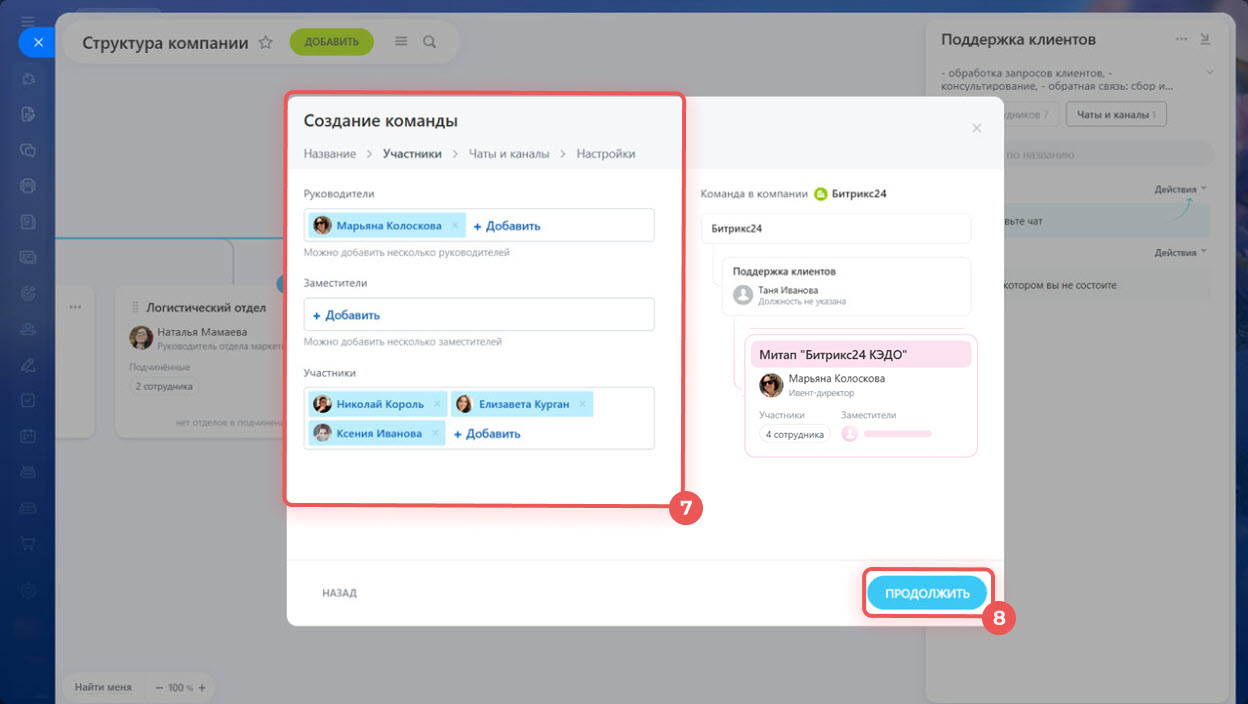Image resolution: width=1248 pixels, height=704 pixels.
Task: Click Таня Иванова avatar placeholder in preview
Action: coord(743,295)
